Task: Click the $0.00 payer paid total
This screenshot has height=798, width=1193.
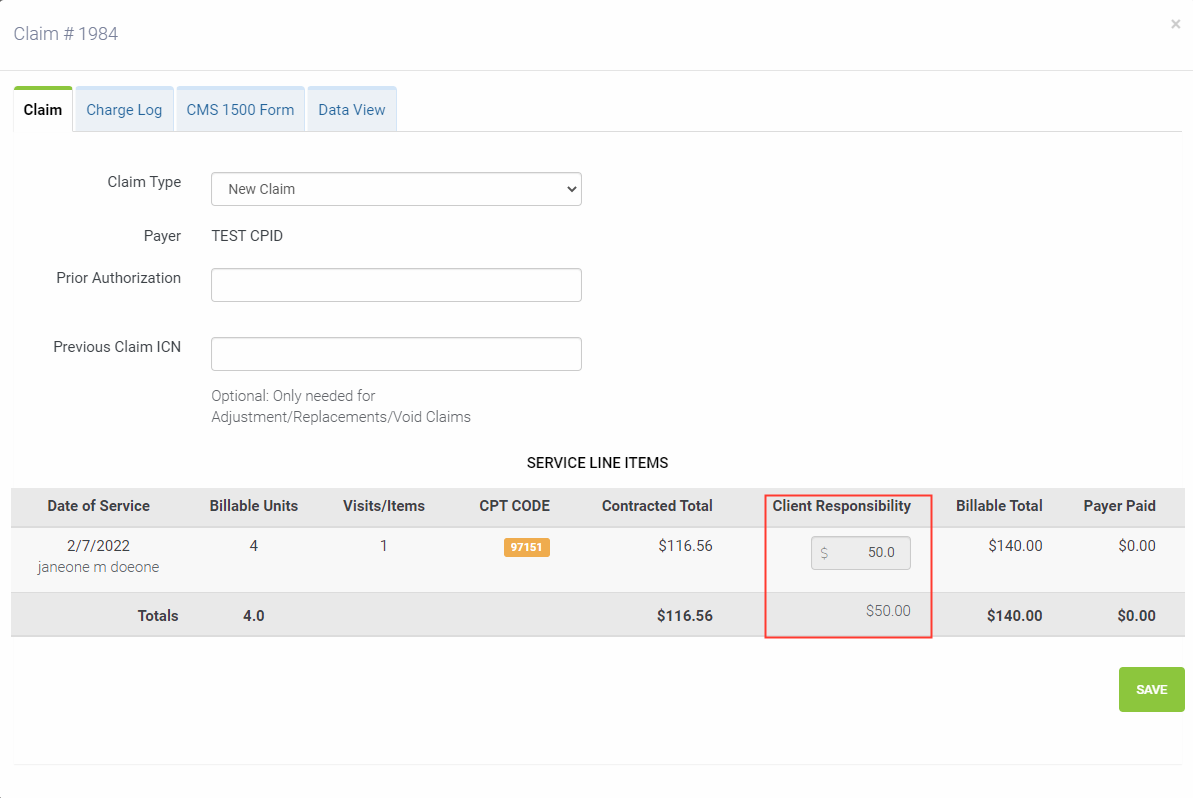Action: point(1136,615)
